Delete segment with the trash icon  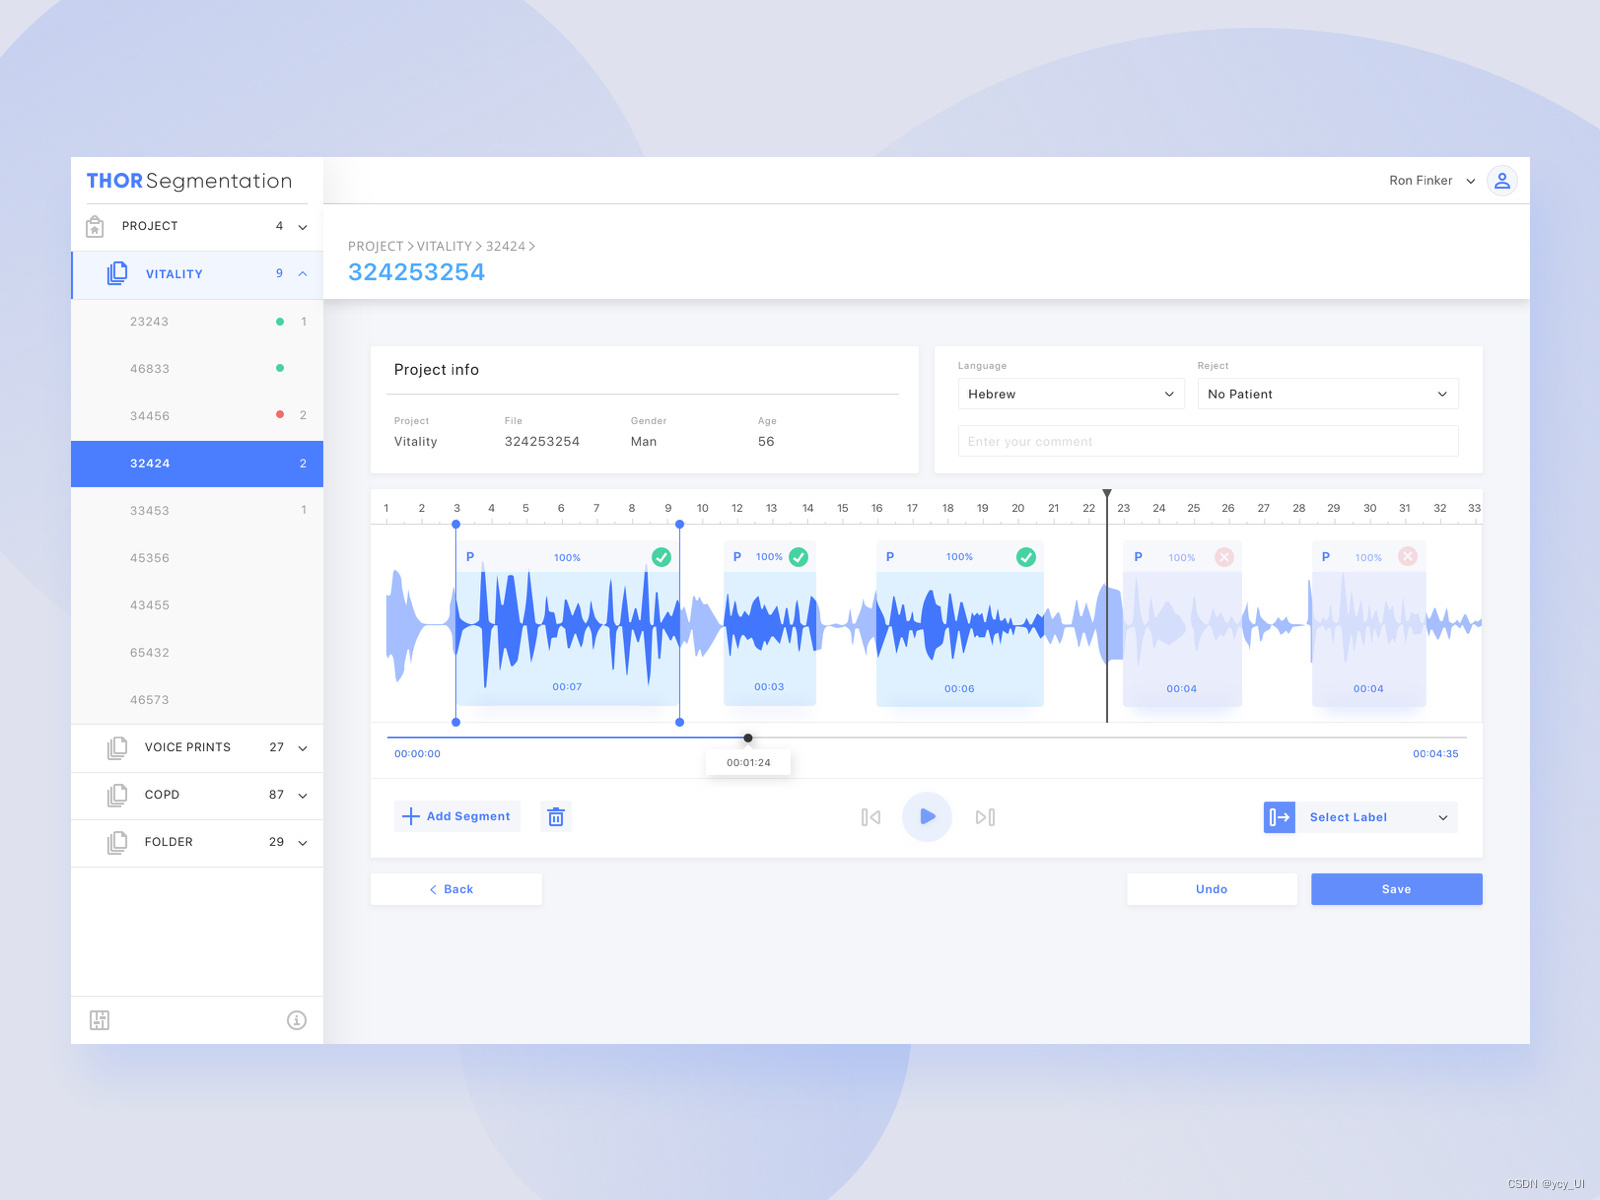pos(556,817)
